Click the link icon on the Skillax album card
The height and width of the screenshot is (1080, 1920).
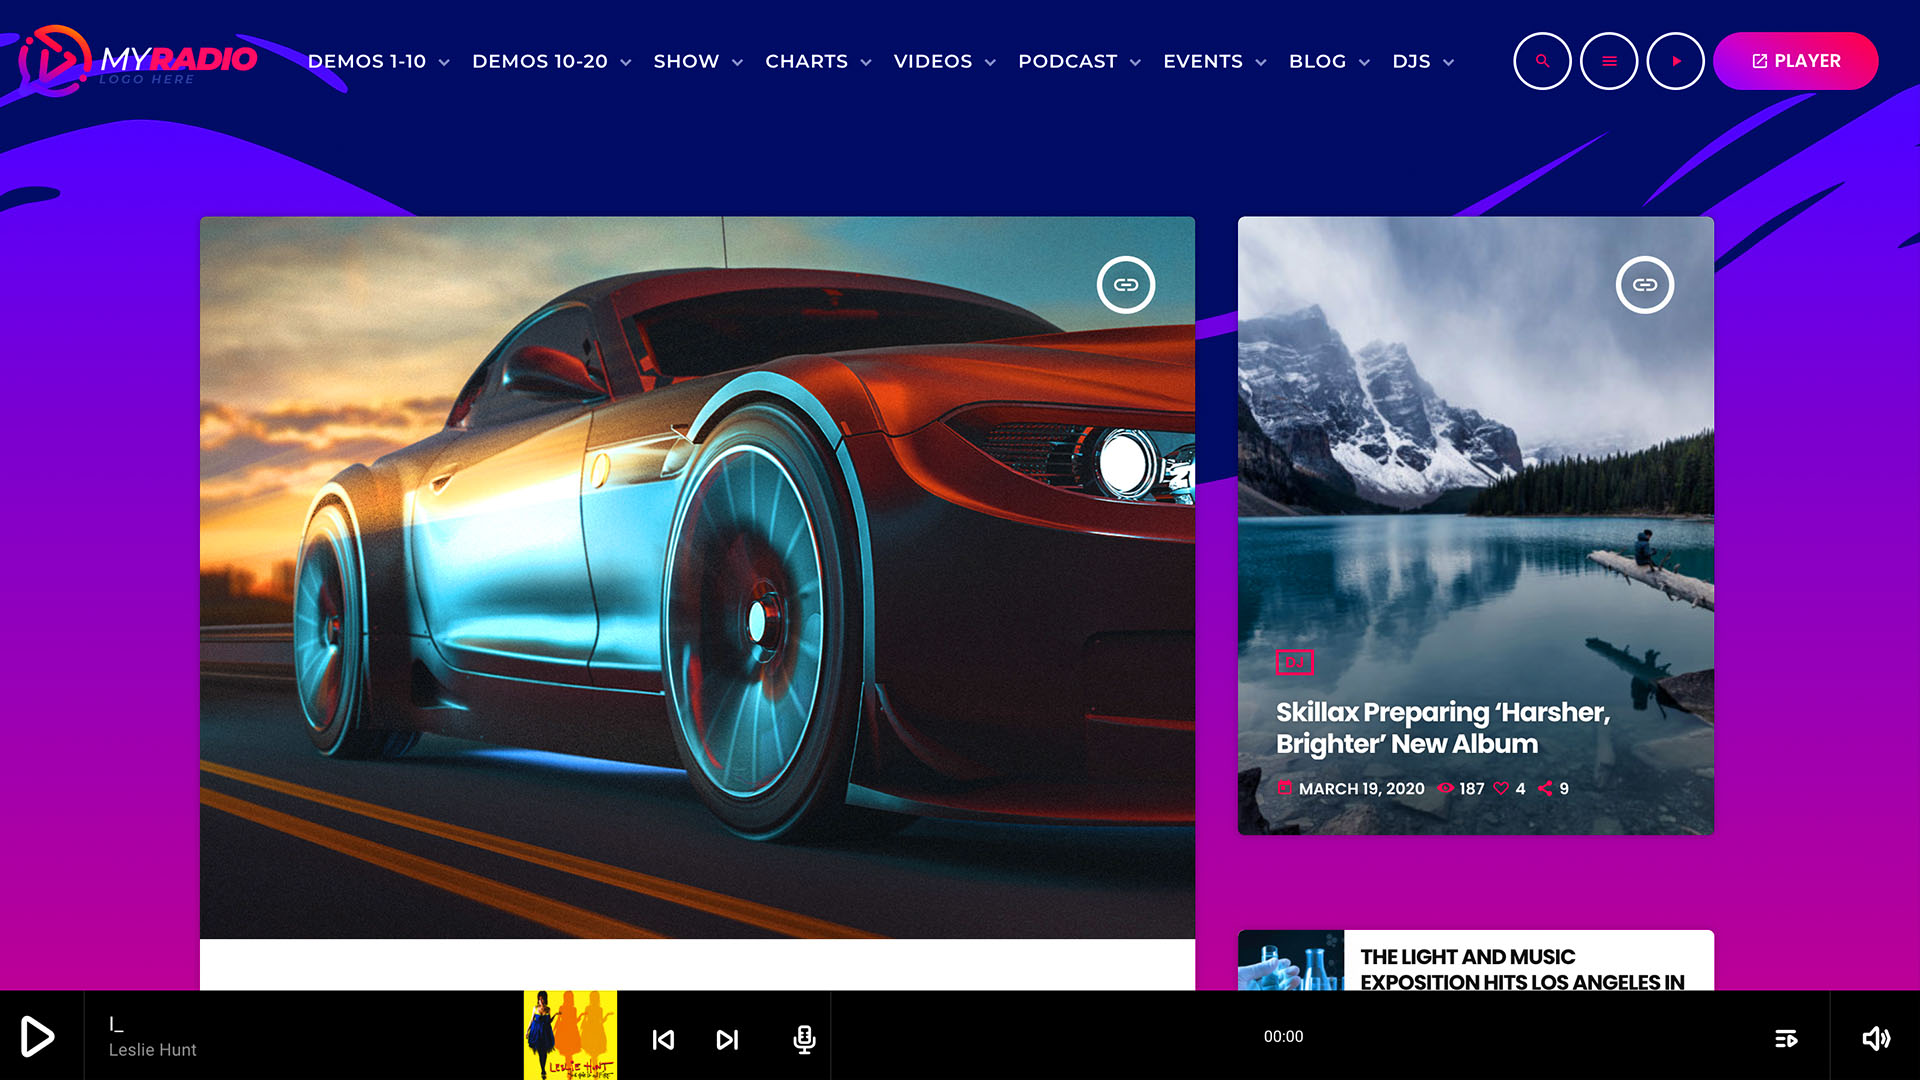[x=1647, y=284]
